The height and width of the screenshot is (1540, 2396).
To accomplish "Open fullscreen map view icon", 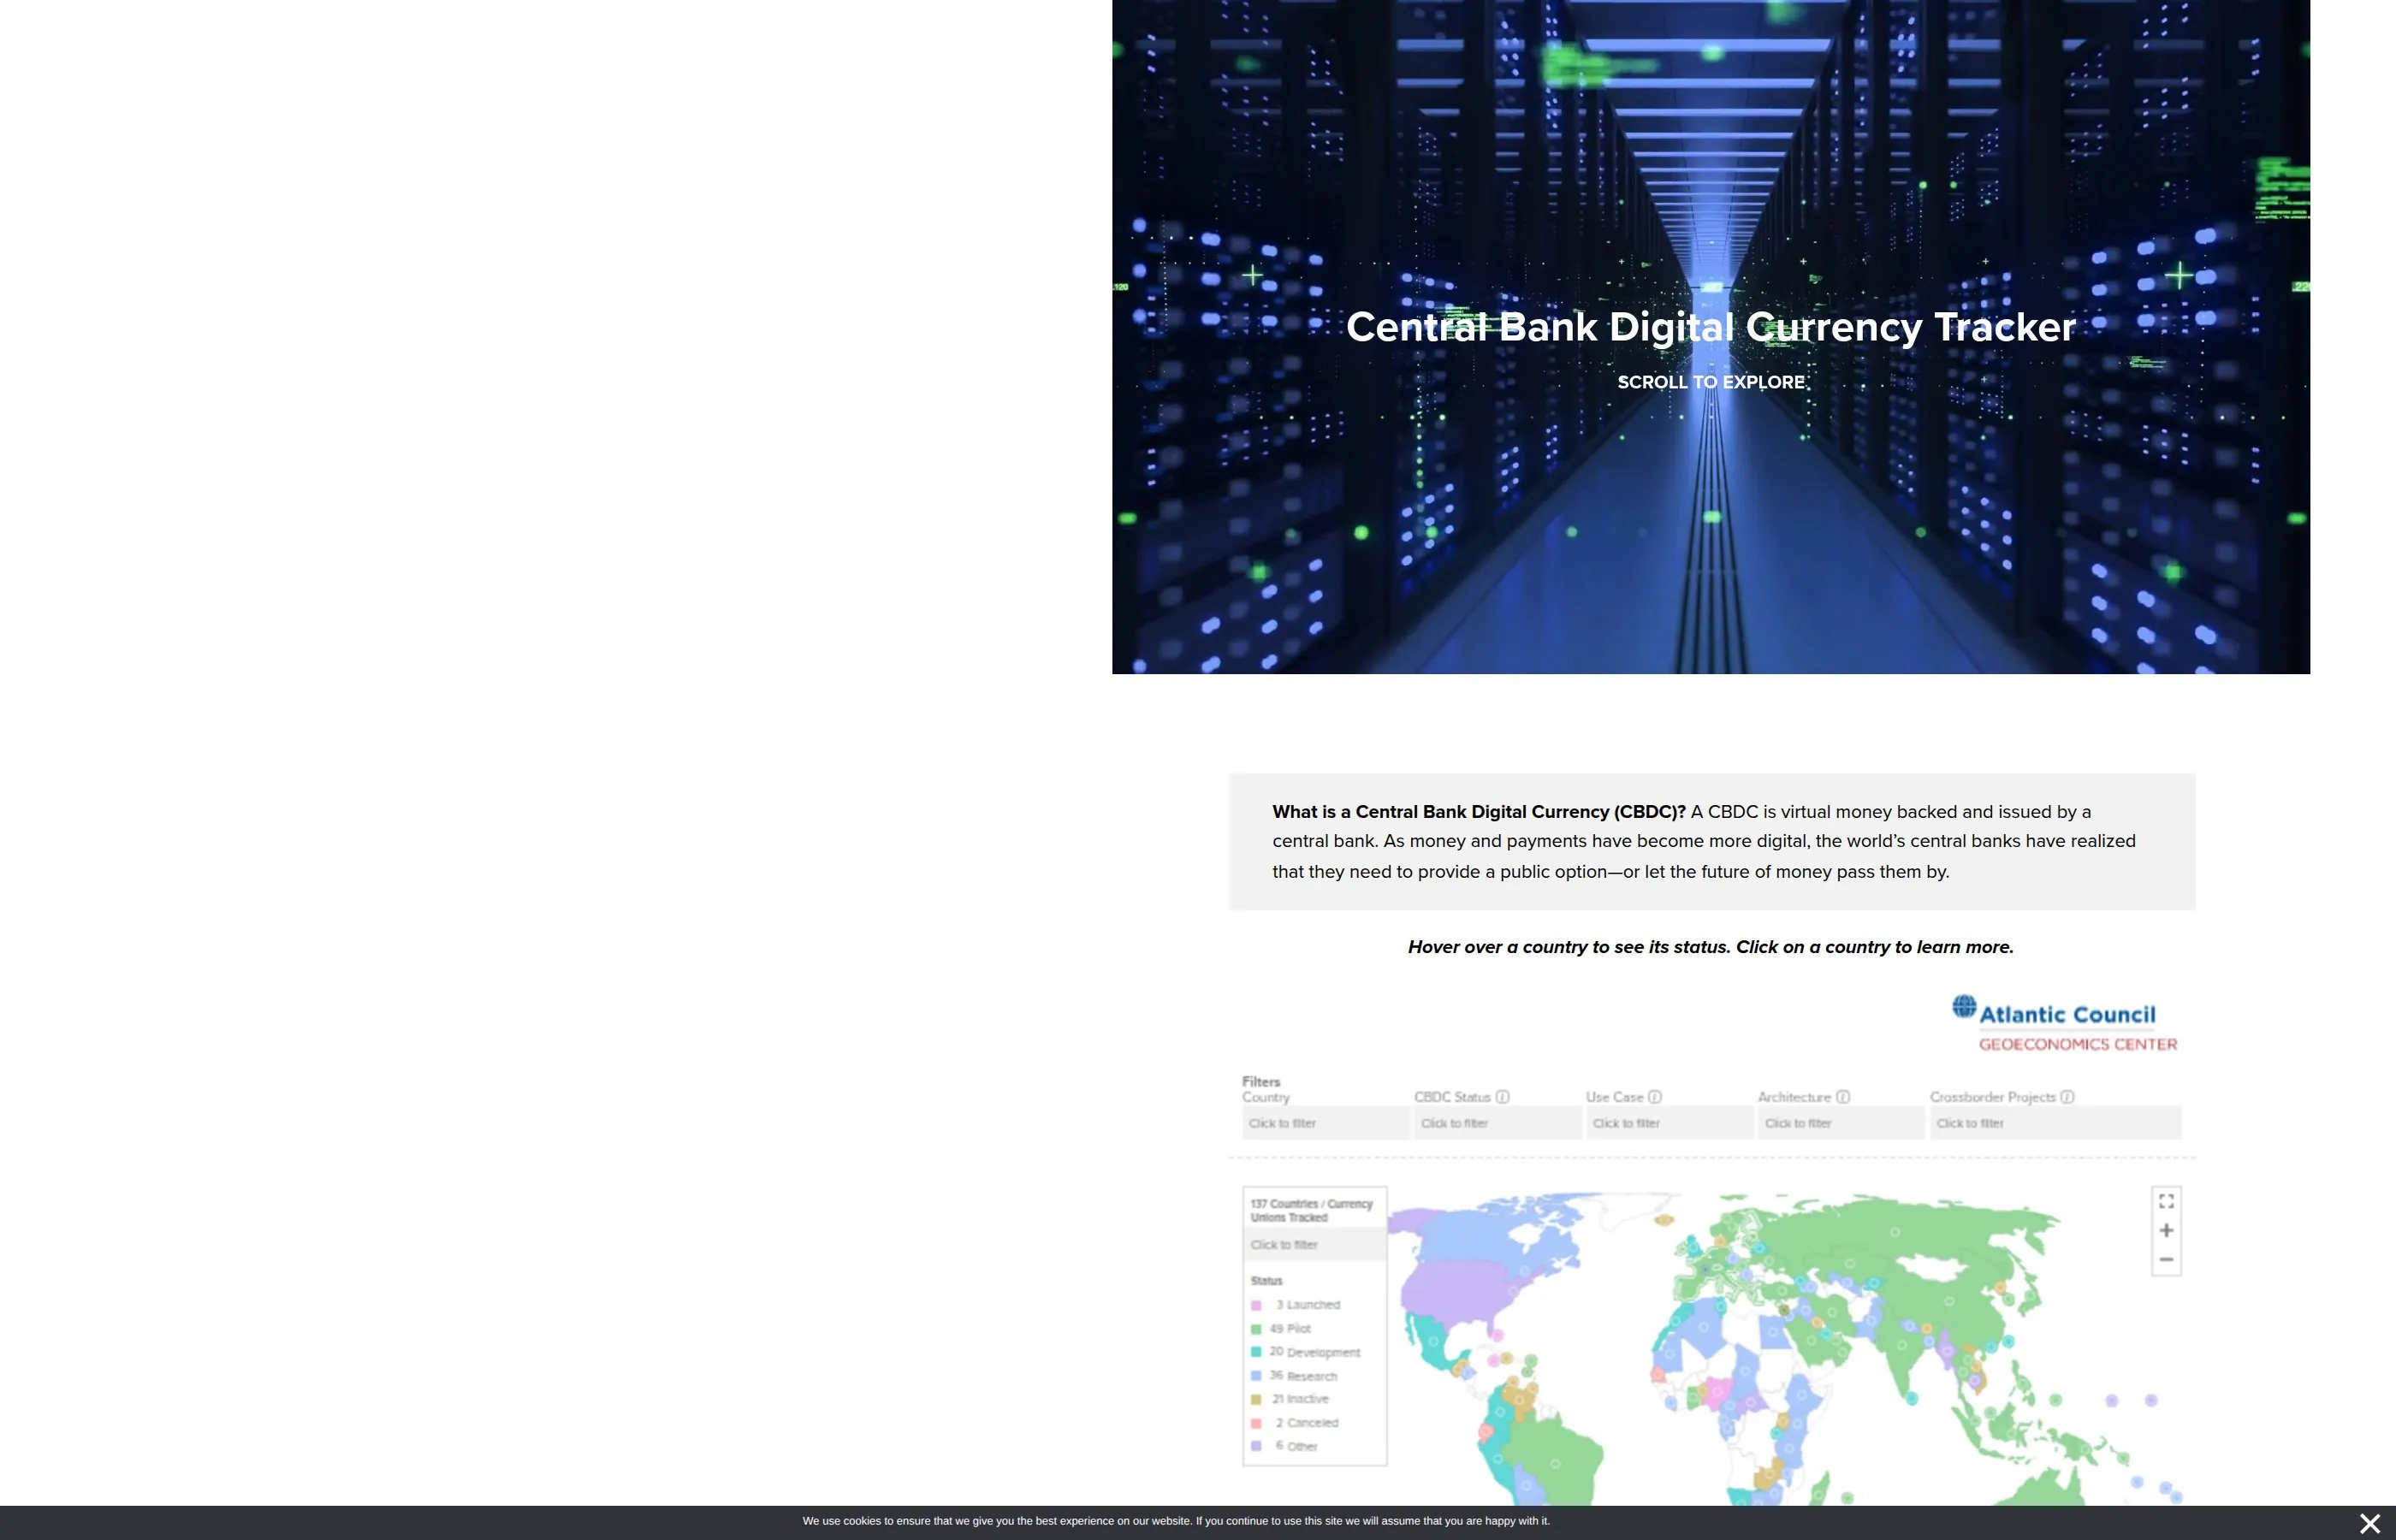I will (x=2166, y=1201).
